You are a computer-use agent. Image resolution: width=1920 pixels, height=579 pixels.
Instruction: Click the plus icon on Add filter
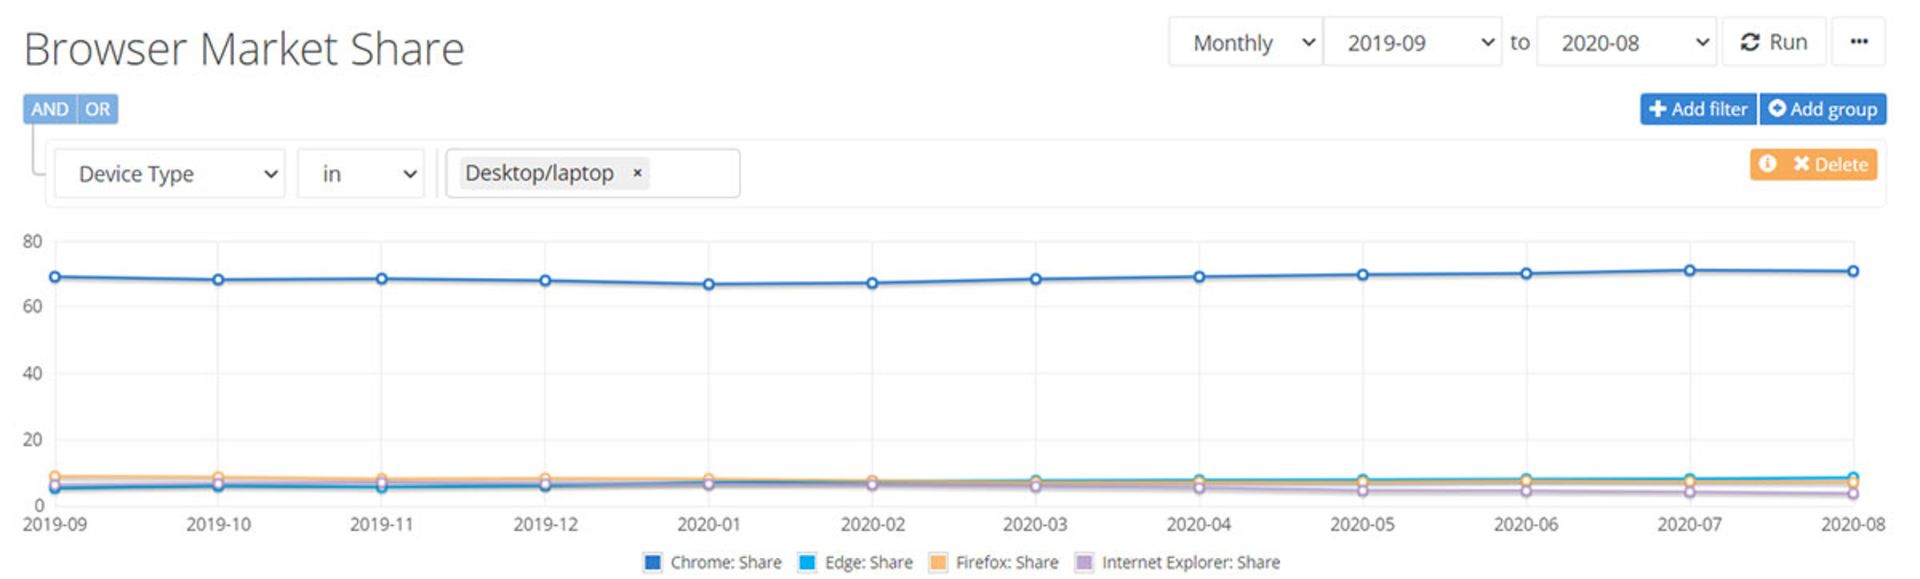tap(1658, 109)
